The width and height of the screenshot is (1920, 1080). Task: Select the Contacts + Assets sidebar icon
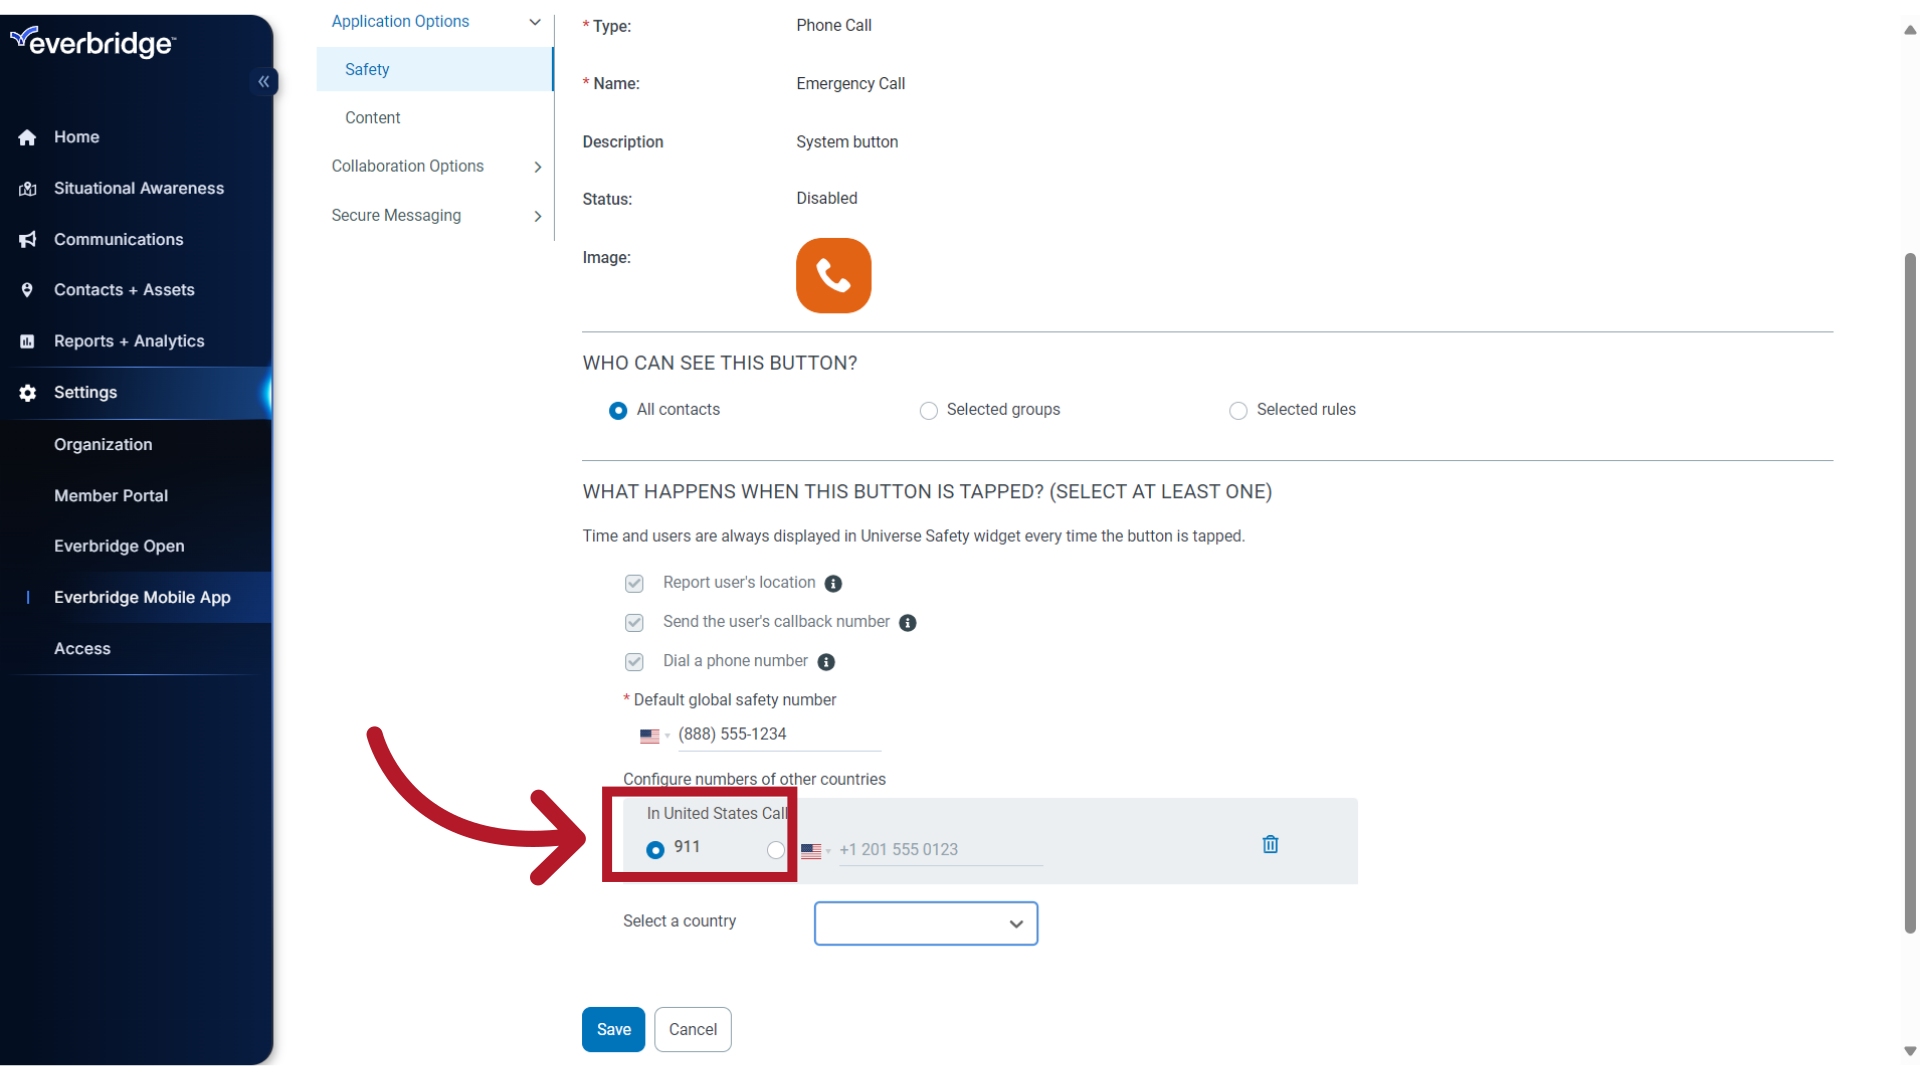click(27, 289)
